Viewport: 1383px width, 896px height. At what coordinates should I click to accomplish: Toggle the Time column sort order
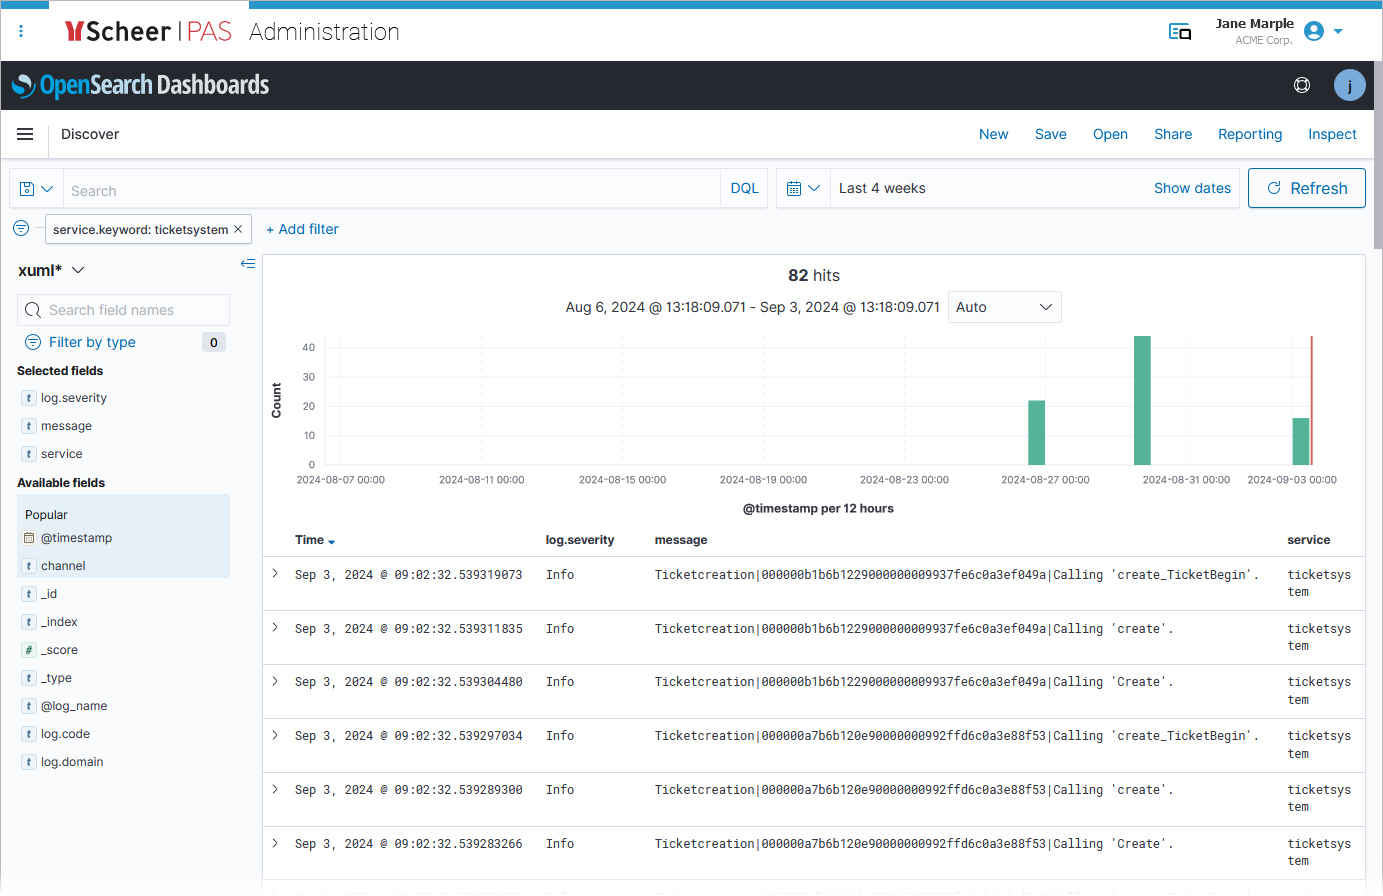[x=332, y=540]
